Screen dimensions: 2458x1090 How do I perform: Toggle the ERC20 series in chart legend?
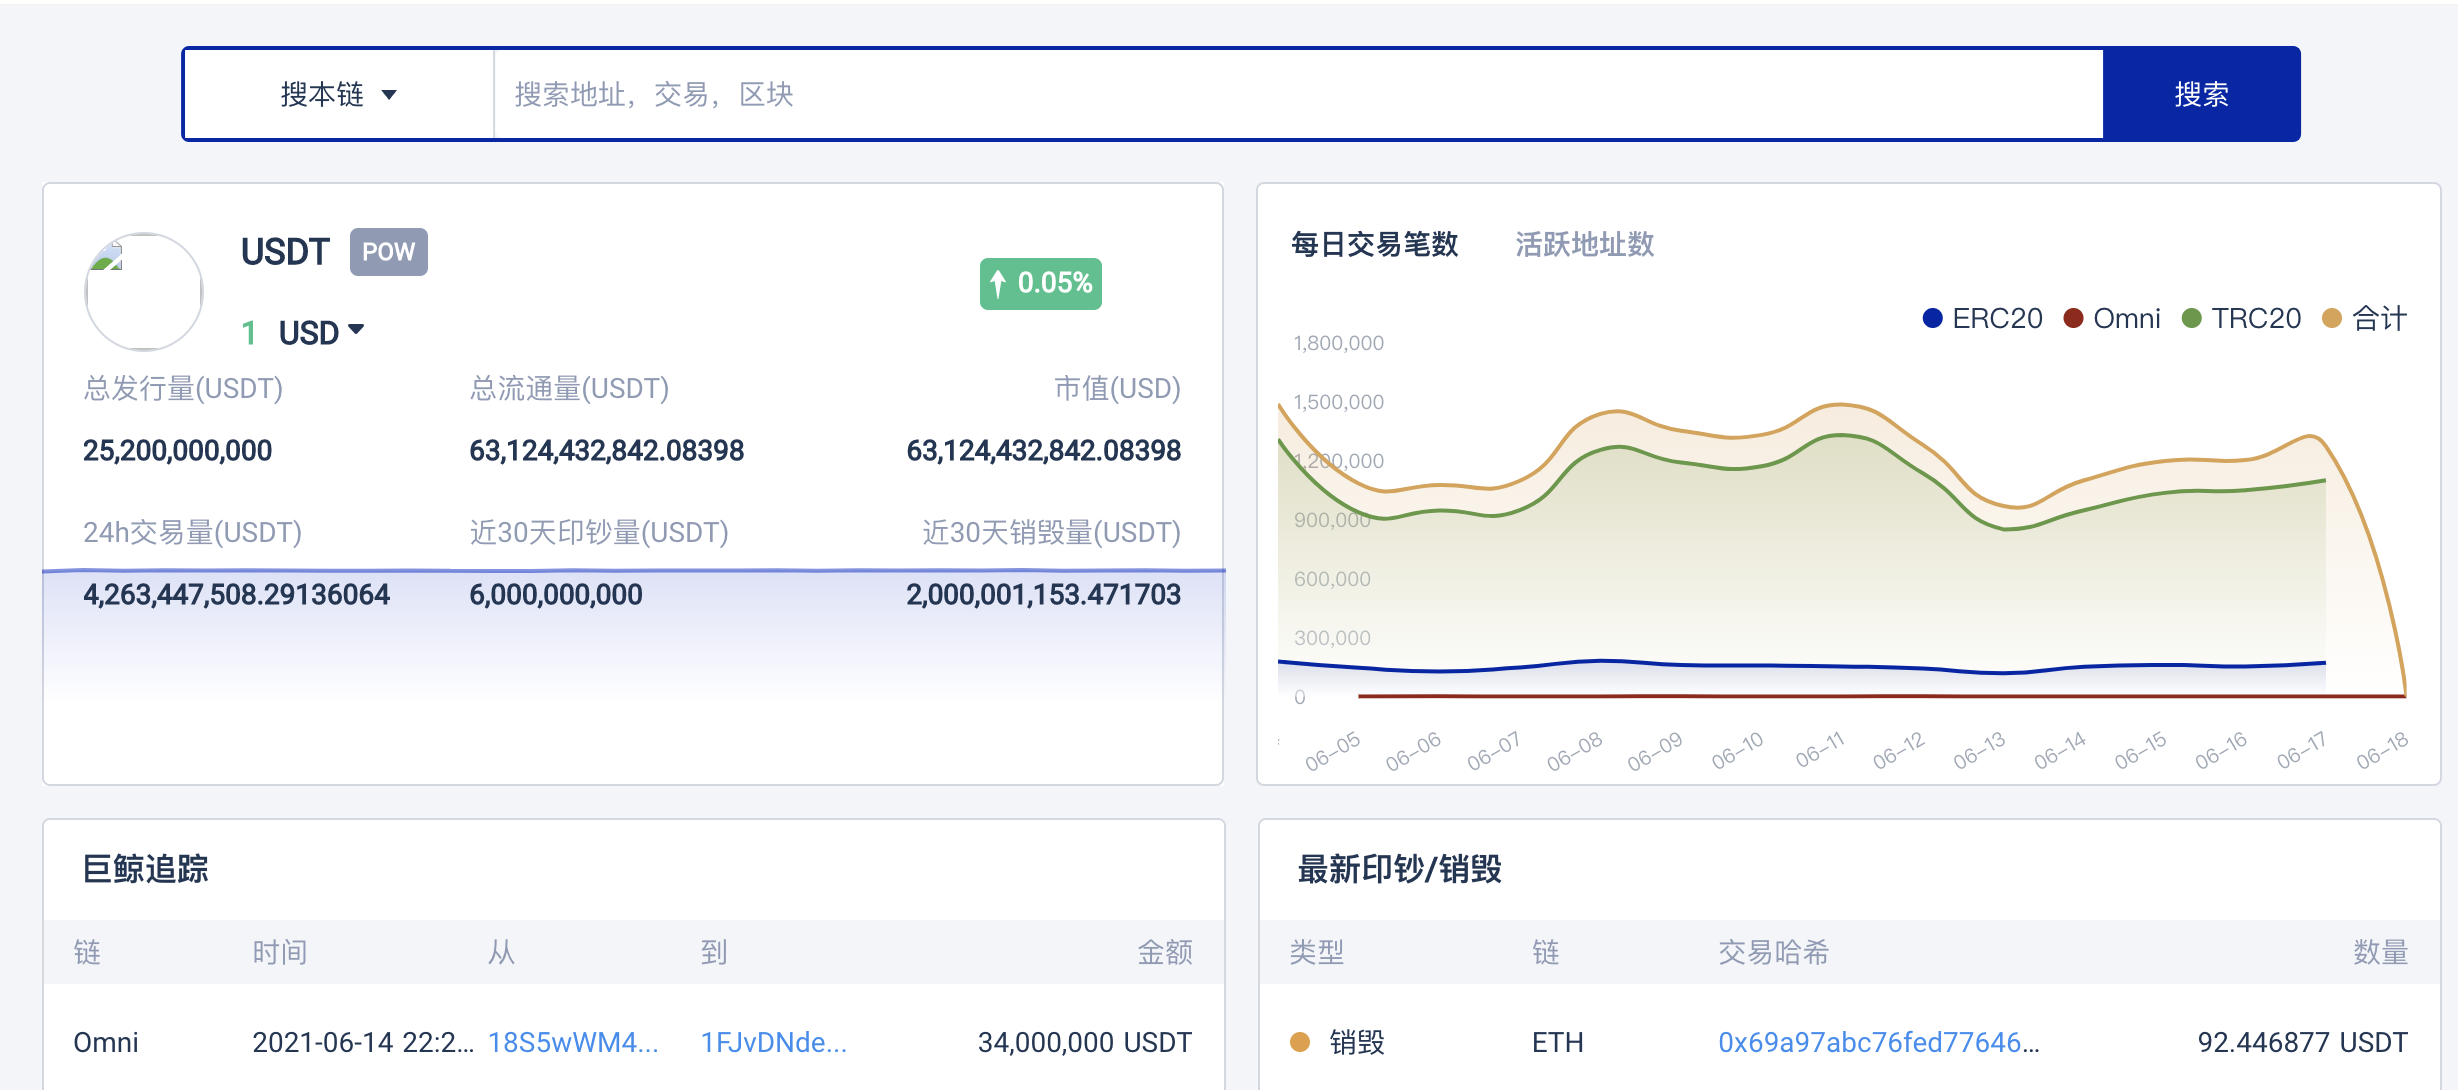click(1982, 318)
